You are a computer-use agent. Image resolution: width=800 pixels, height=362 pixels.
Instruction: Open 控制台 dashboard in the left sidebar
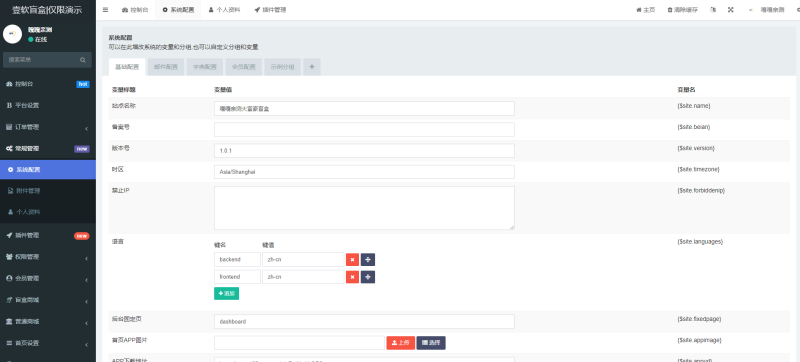[48, 84]
